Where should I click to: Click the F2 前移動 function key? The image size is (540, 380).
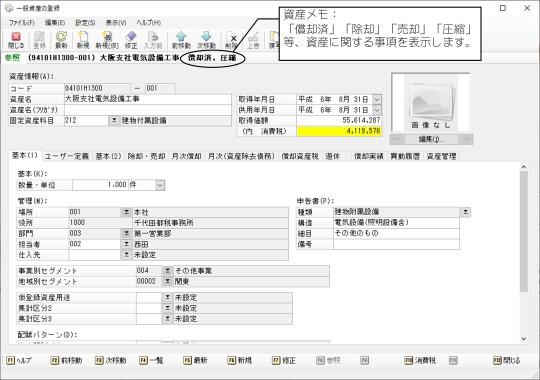point(66,360)
